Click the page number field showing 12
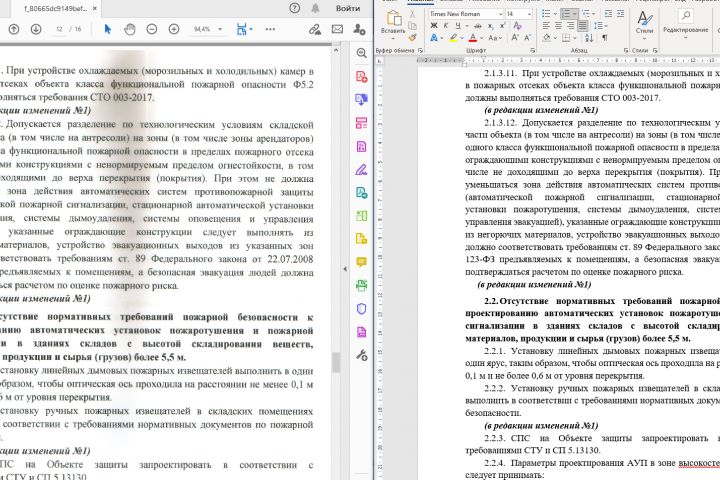 pos(59,29)
